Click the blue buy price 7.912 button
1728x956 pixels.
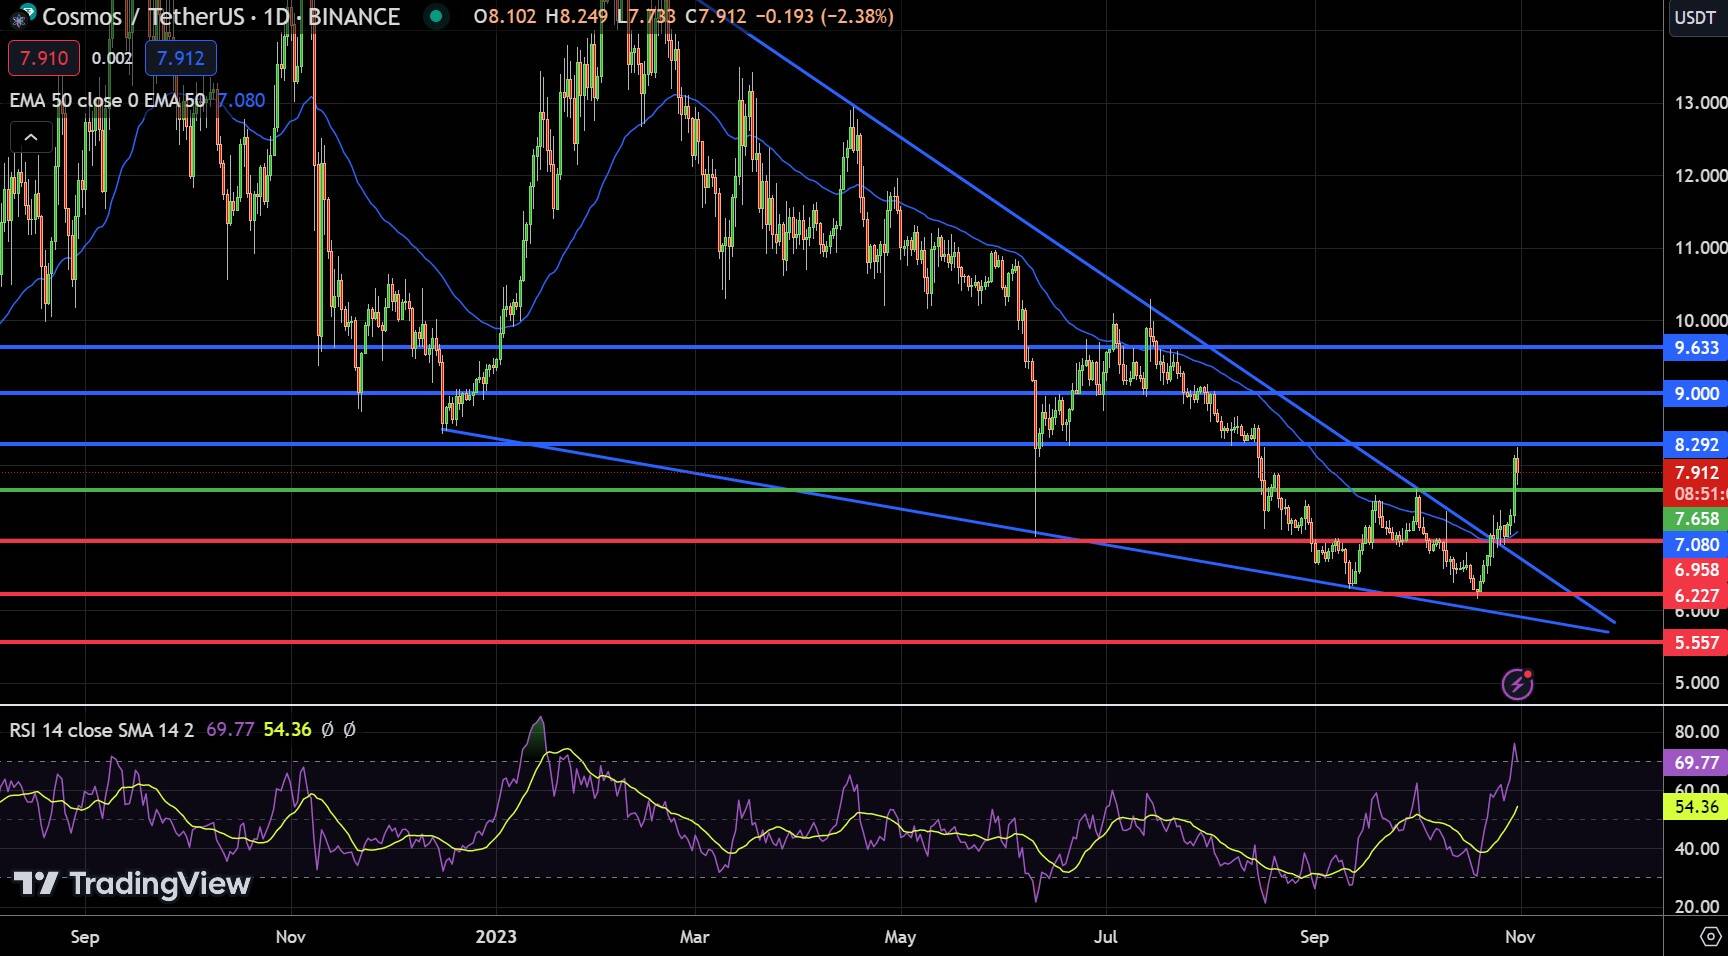tap(180, 58)
